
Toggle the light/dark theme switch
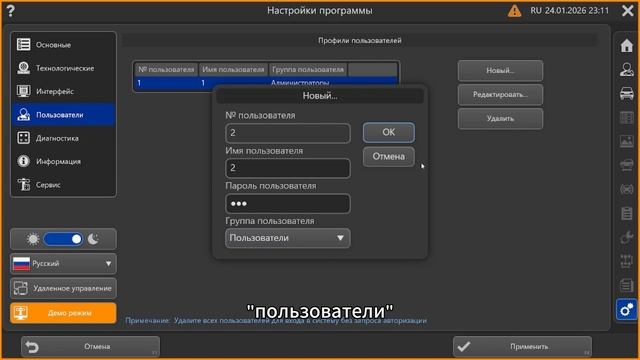pyautogui.click(x=63, y=239)
